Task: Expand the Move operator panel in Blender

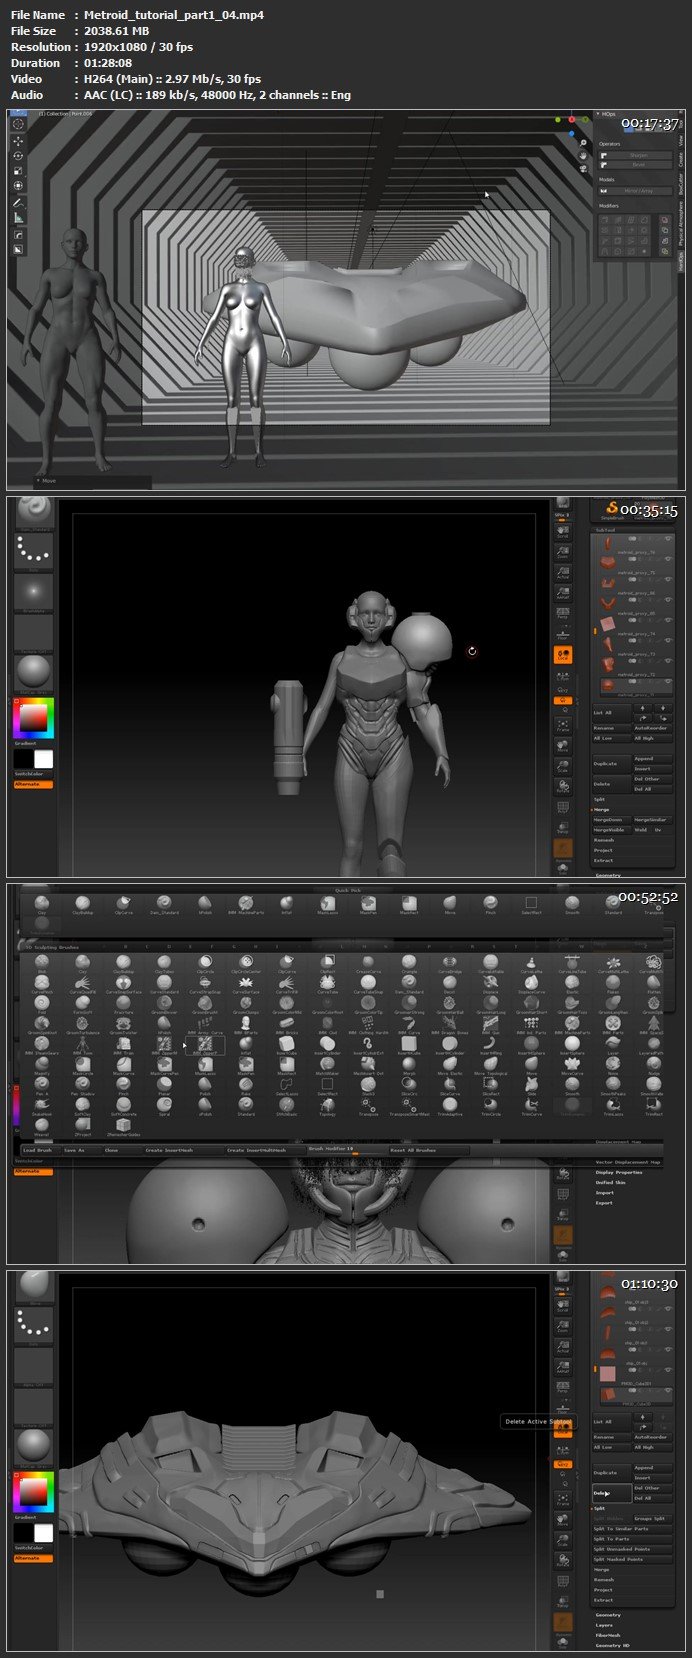Action: [x=48, y=480]
